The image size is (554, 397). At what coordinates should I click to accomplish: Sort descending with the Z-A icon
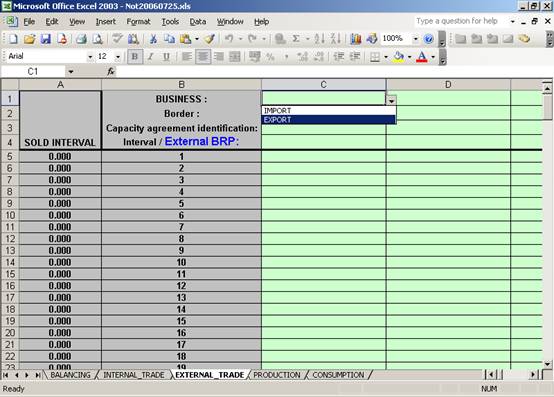(x=336, y=39)
